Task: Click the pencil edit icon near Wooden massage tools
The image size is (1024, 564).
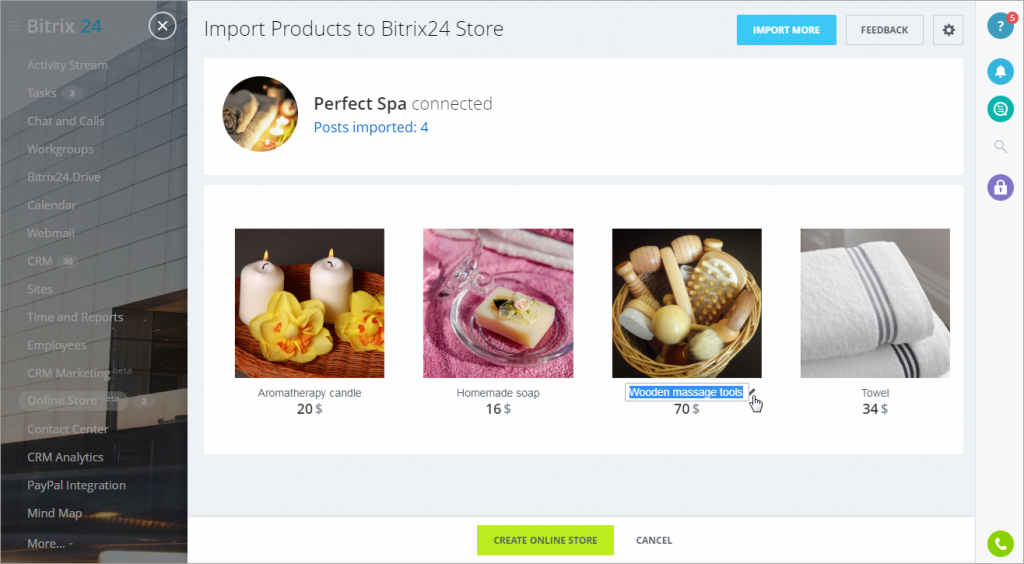Action: click(x=752, y=392)
